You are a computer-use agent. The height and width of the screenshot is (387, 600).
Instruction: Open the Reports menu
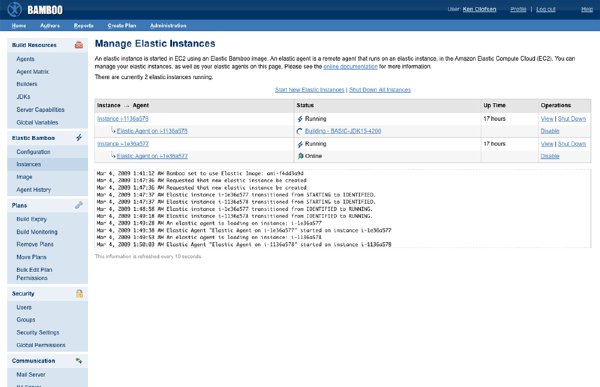83,26
